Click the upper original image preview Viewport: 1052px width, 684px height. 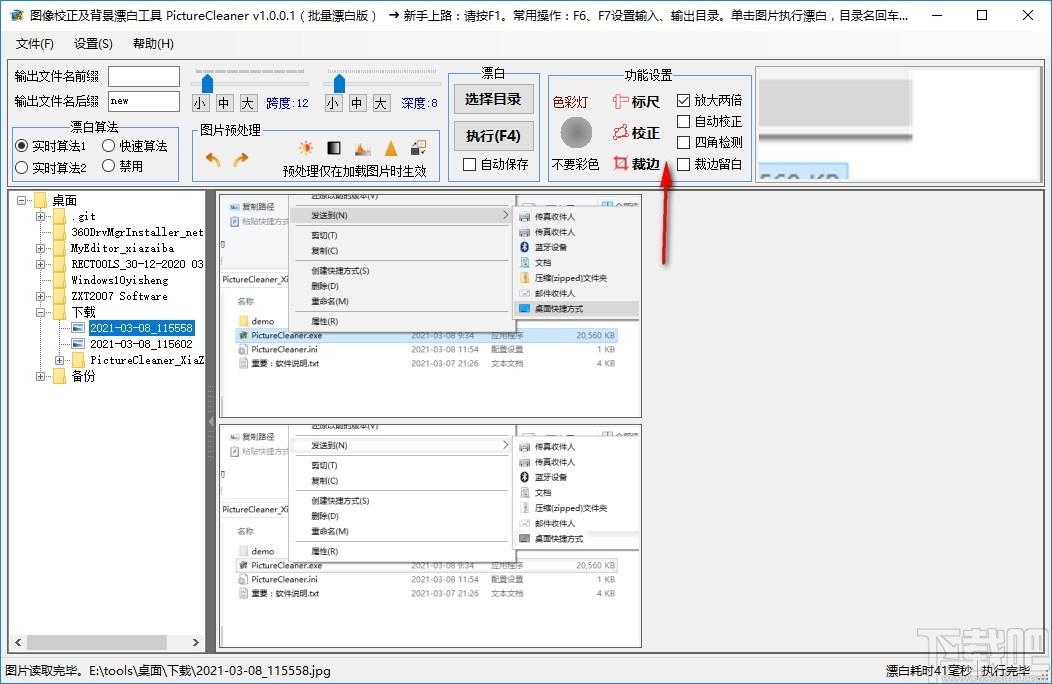(430, 307)
